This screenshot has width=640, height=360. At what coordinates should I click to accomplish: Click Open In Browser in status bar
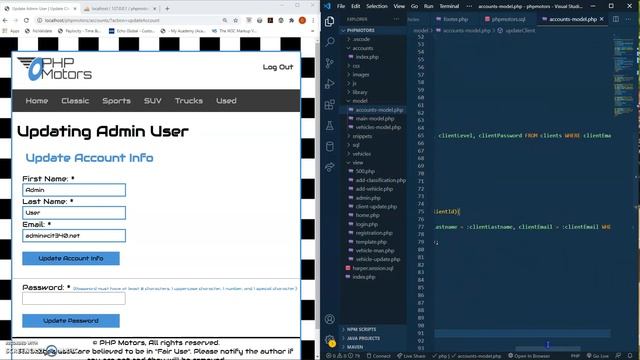click(529, 356)
